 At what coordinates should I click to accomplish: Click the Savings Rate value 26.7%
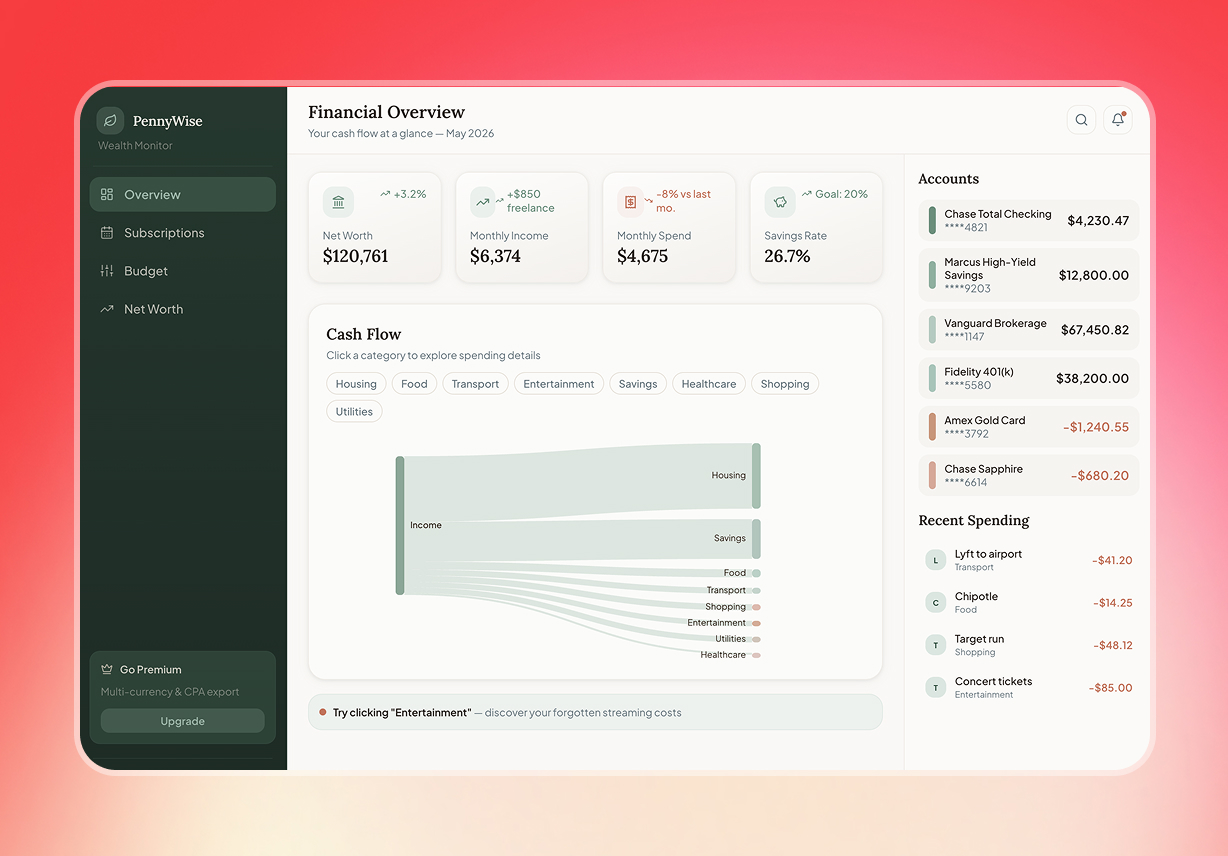click(787, 256)
